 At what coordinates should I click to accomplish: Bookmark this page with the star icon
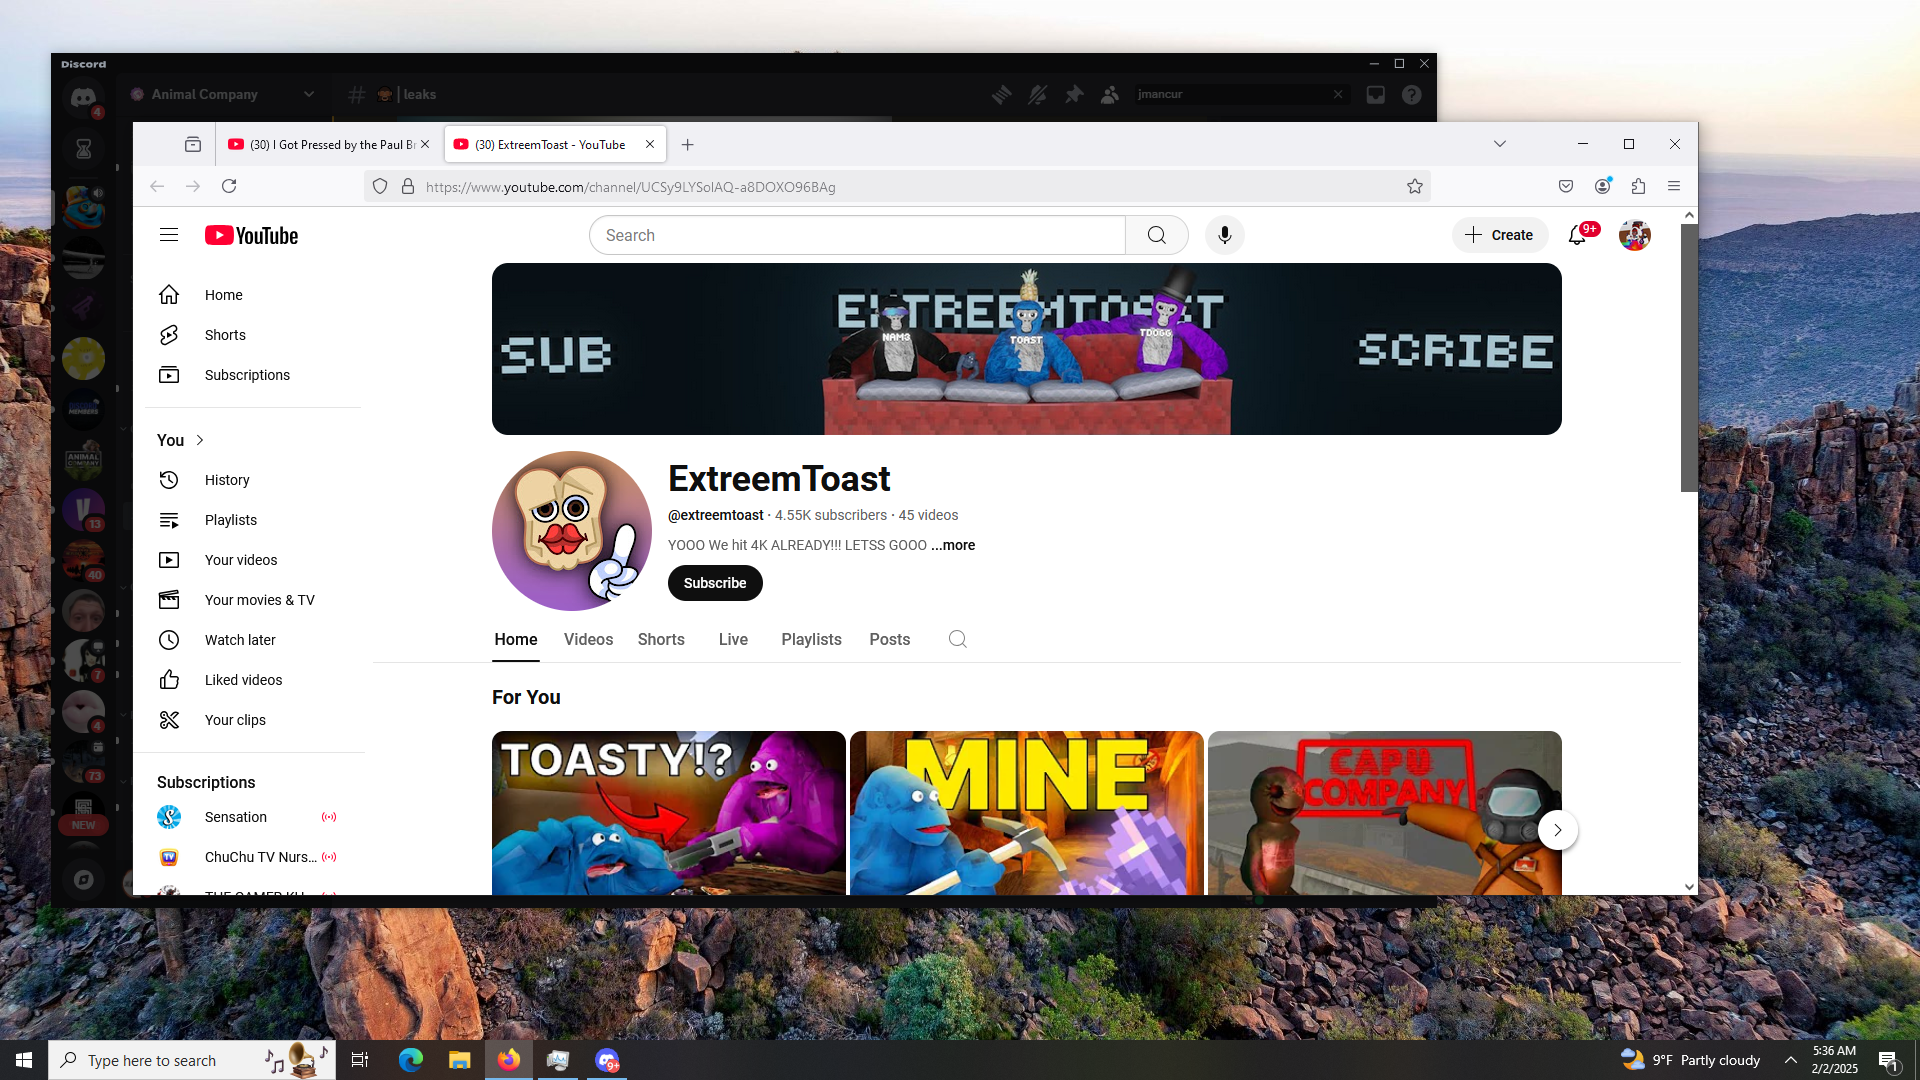[x=1414, y=187]
